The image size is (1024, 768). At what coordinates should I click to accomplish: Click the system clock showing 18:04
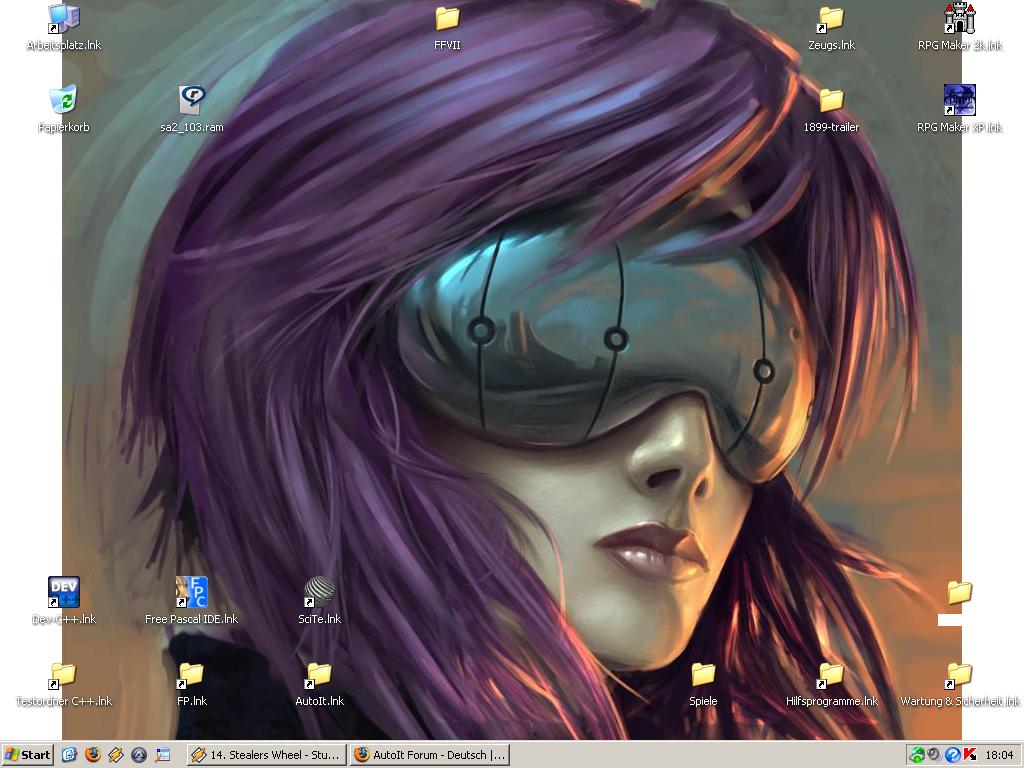[999, 755]
